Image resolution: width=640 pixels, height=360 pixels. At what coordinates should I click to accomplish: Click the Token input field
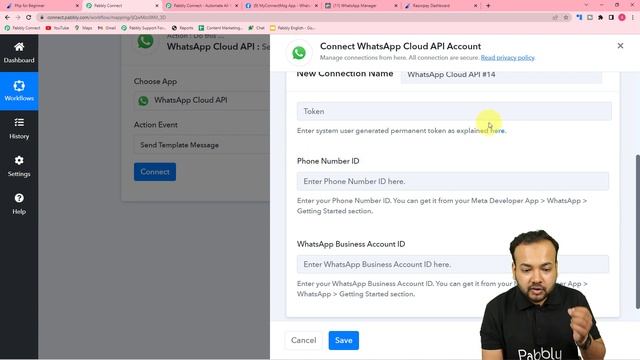coord(454,111)
